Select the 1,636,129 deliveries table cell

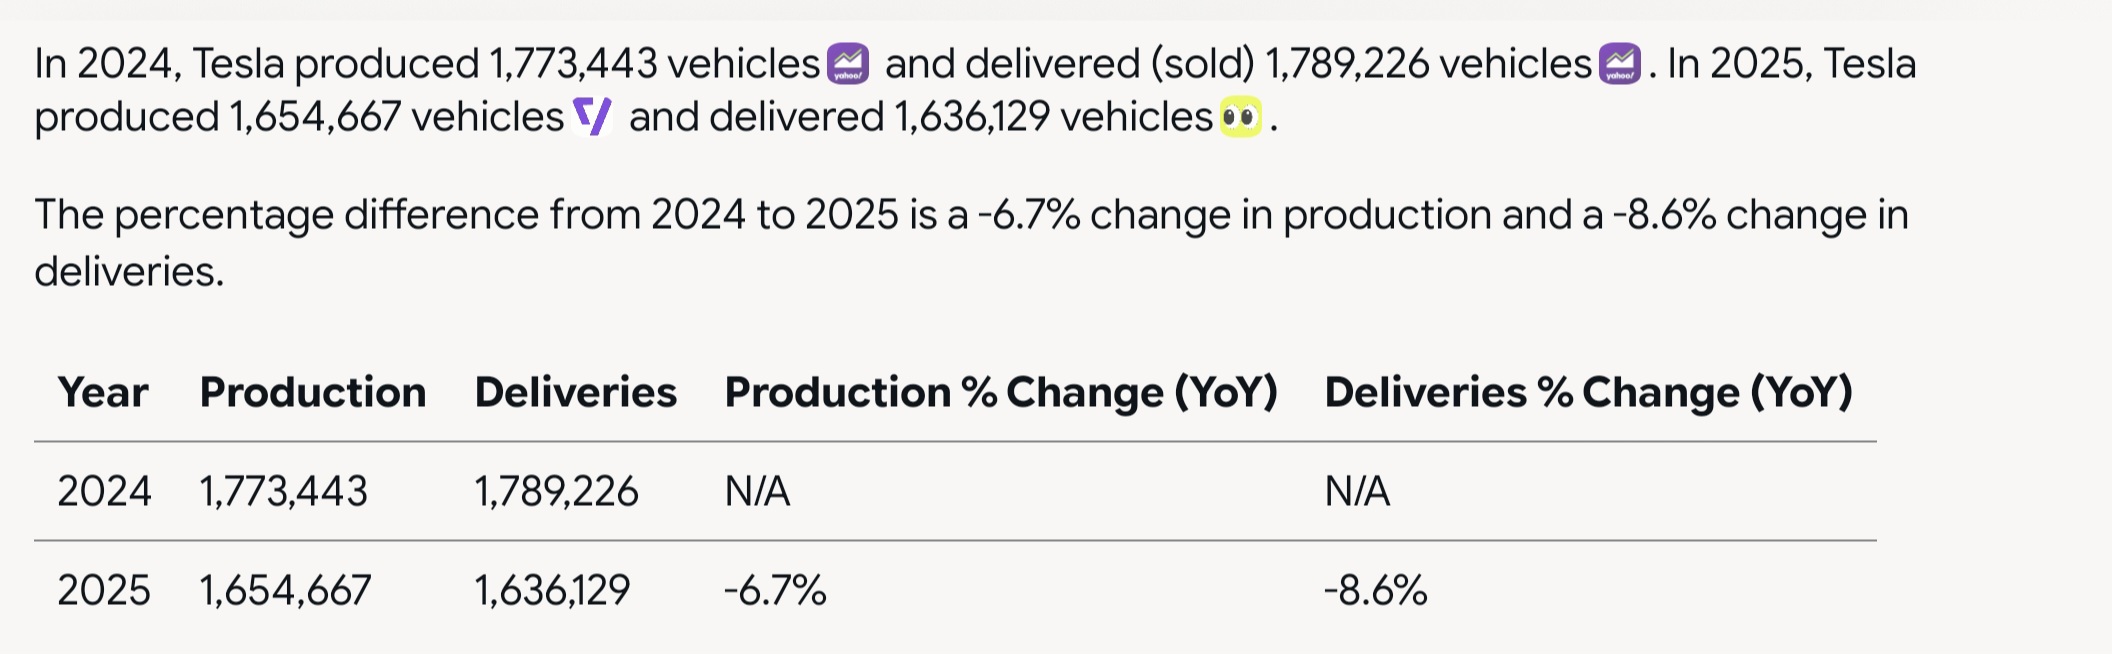point(552,590)
